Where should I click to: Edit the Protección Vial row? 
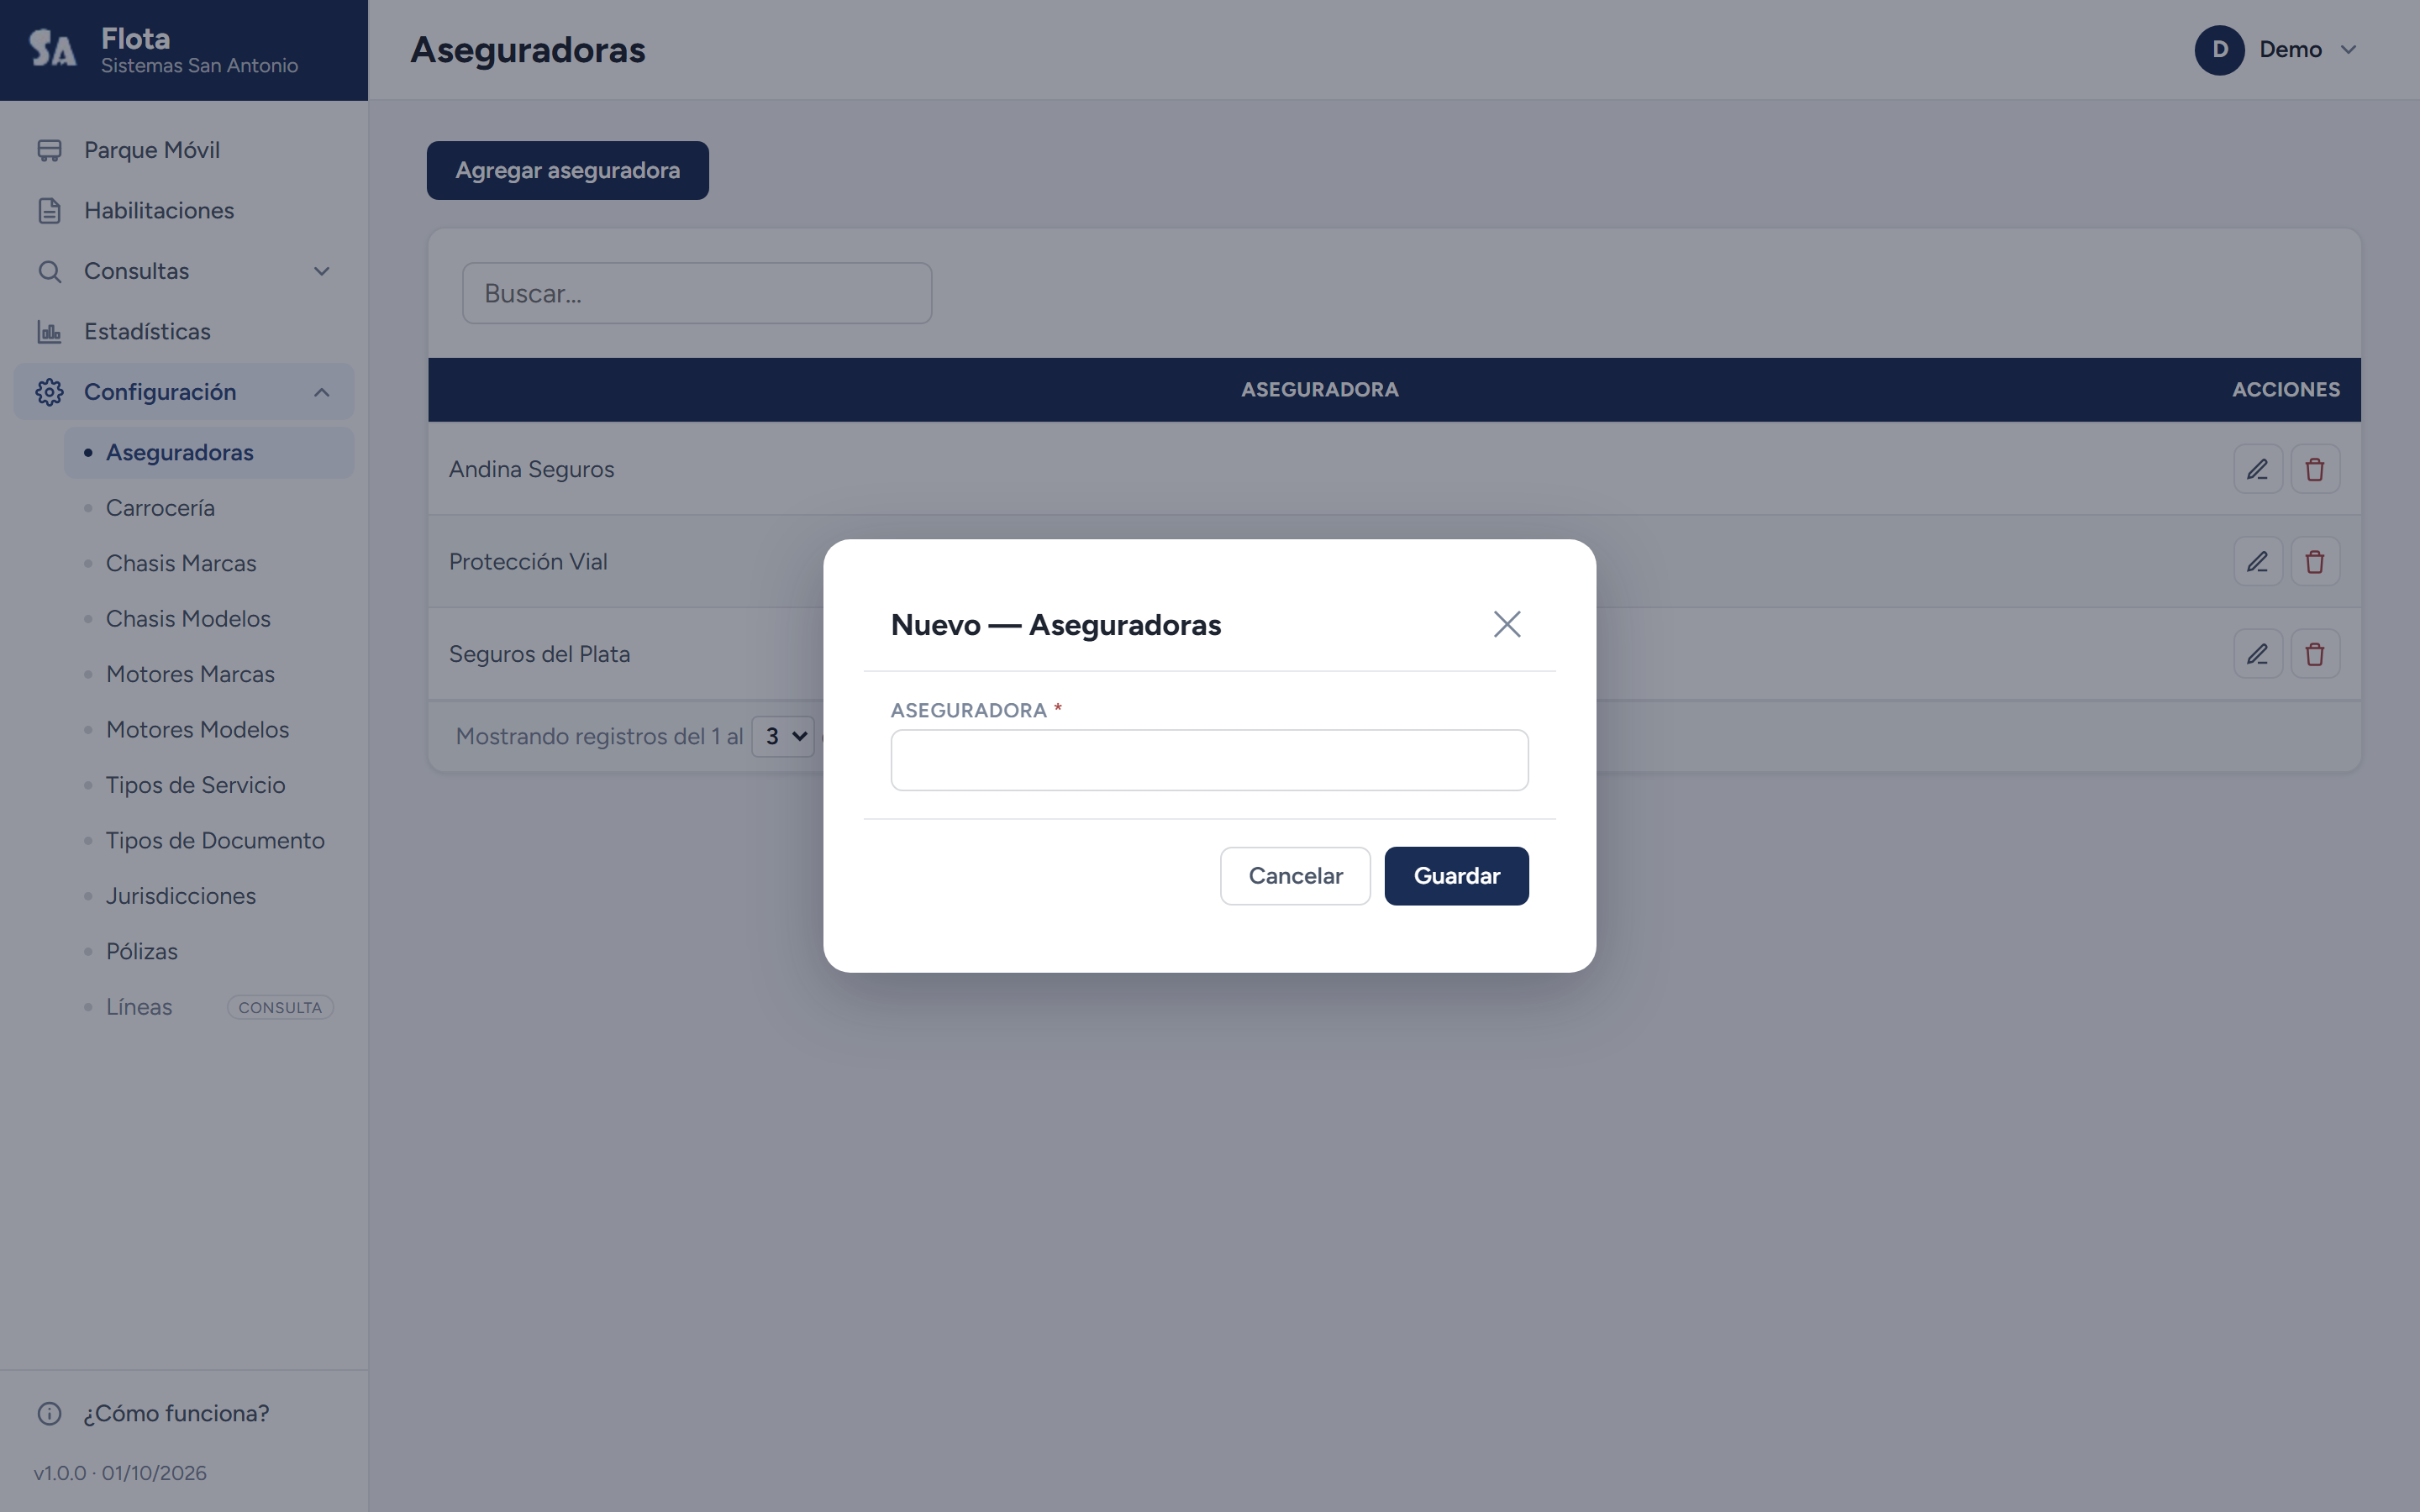pos(2258,562)
